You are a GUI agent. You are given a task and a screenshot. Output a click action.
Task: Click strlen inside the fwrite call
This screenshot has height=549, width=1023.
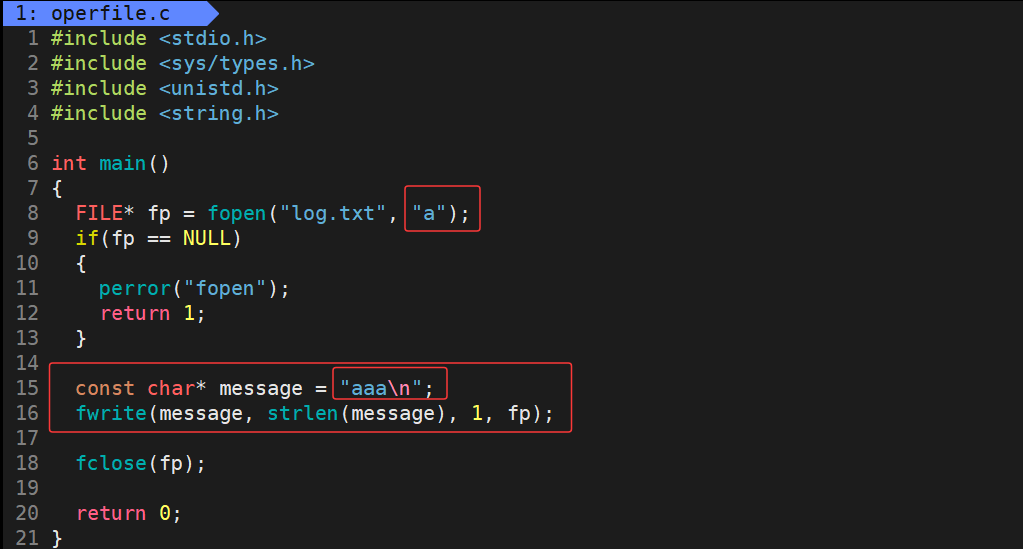point(302,413)
